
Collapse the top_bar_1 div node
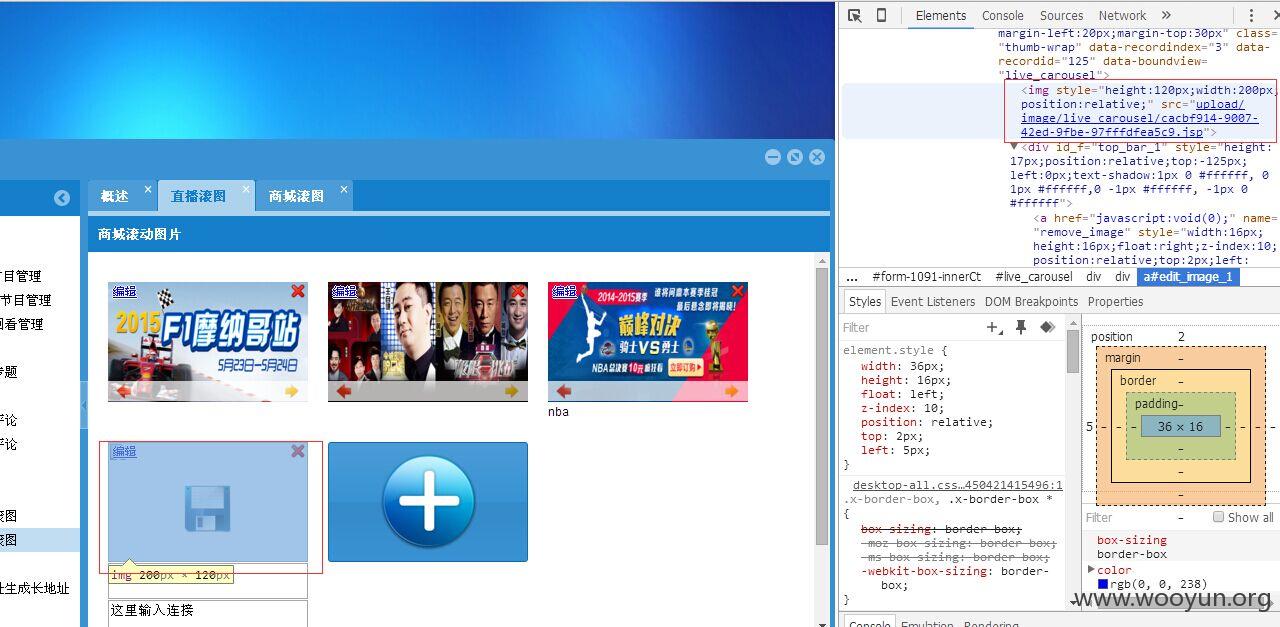pos(1014,147)
